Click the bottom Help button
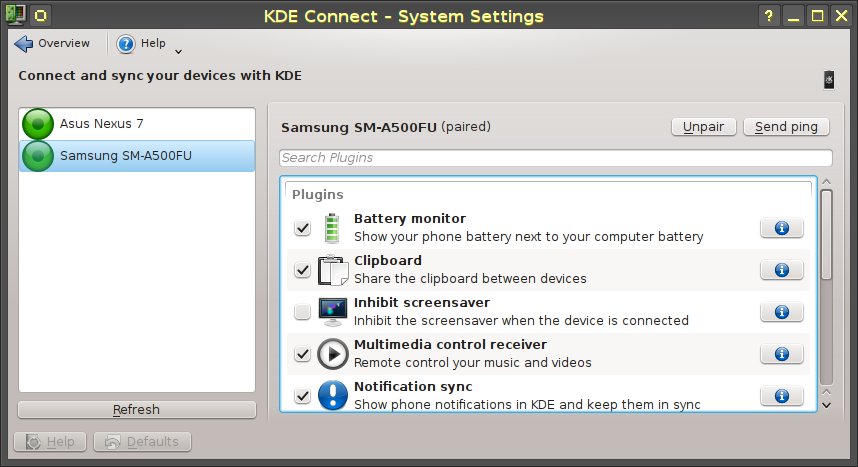This screenshot has height=467, width=858. point(50,442)
